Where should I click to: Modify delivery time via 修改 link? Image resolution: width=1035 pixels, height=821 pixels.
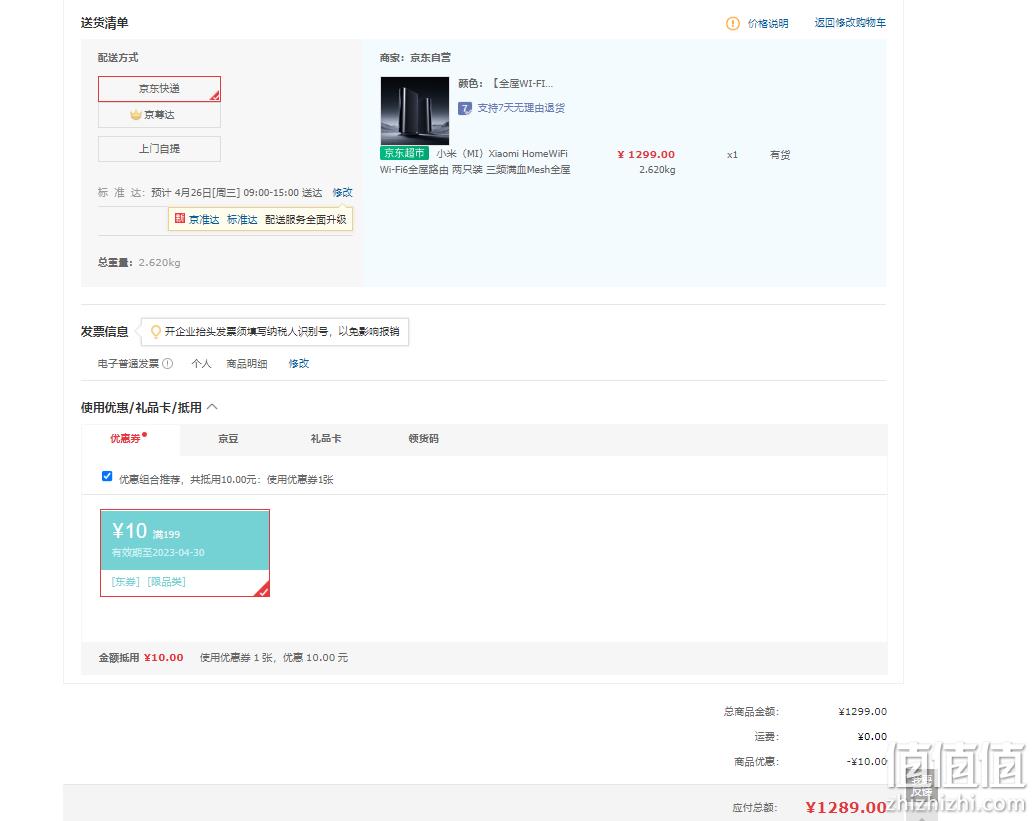coord(342,192)
